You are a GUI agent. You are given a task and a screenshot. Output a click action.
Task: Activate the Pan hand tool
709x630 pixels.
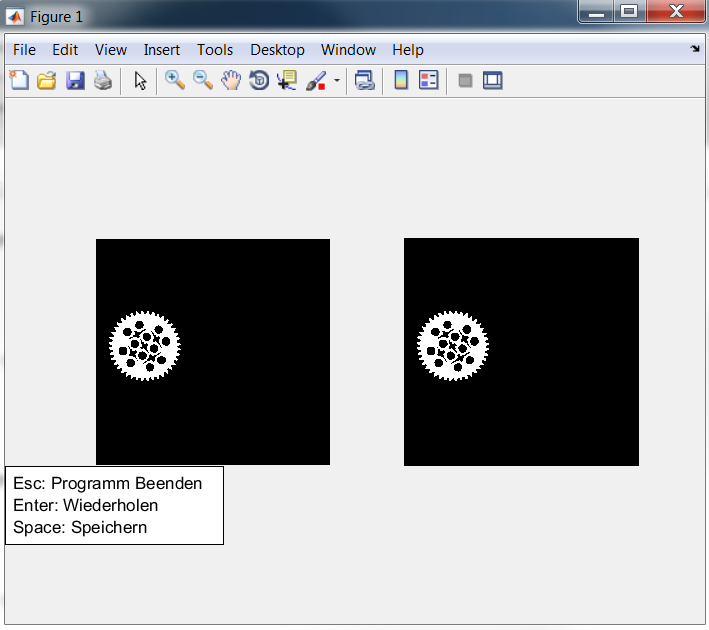(x=231, y=81)
